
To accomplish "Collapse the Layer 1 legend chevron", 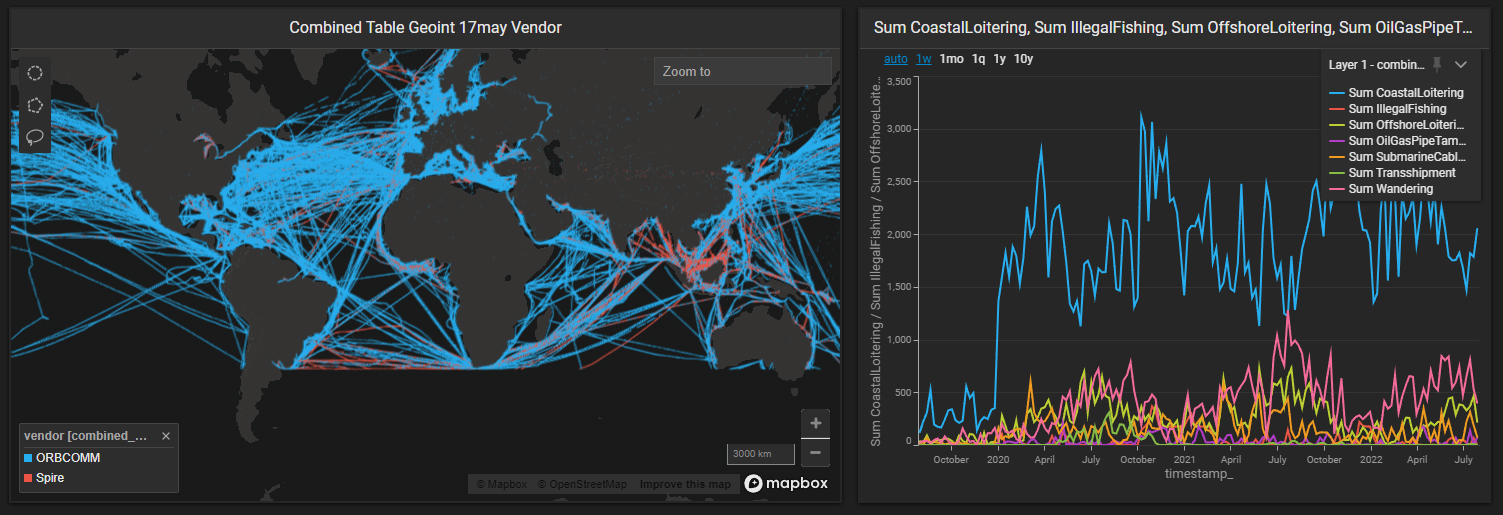I will click(x=1461, y=65).
